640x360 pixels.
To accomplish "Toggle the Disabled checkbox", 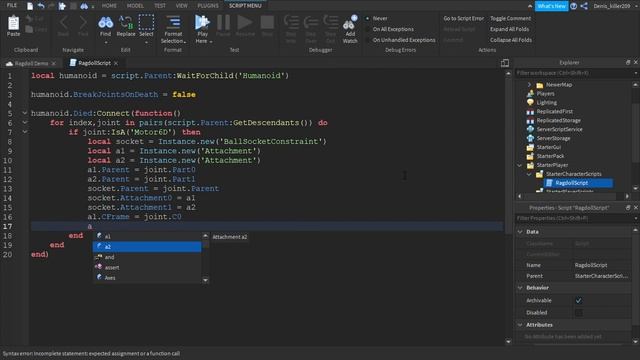I will coord(579,313).
